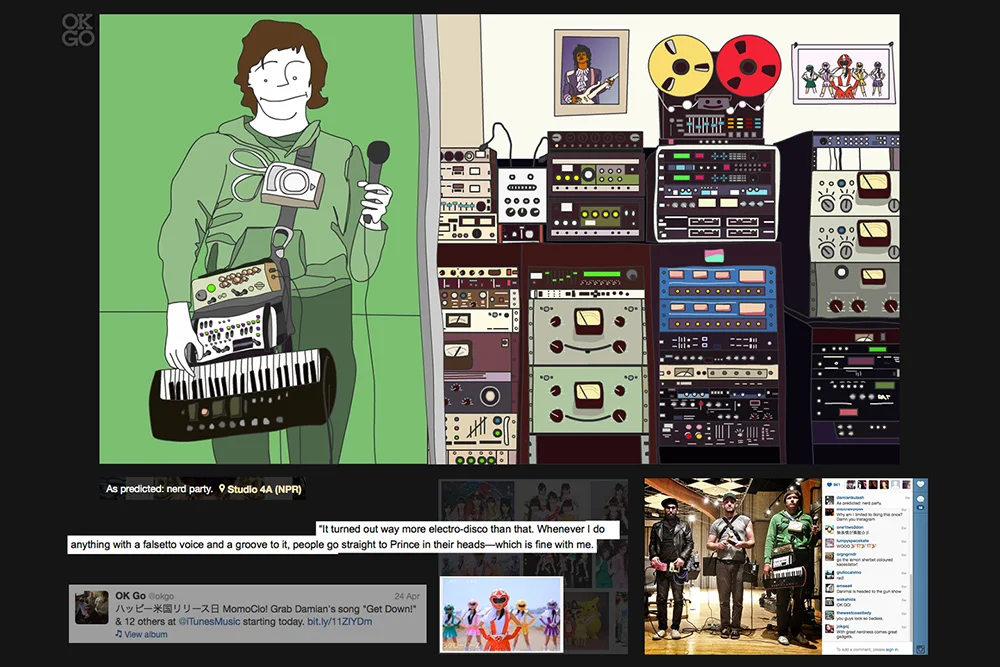The width and height of the screenshot is (1000, 667).
Task: Click giuliocalvino username in comments
Action: 849,572
